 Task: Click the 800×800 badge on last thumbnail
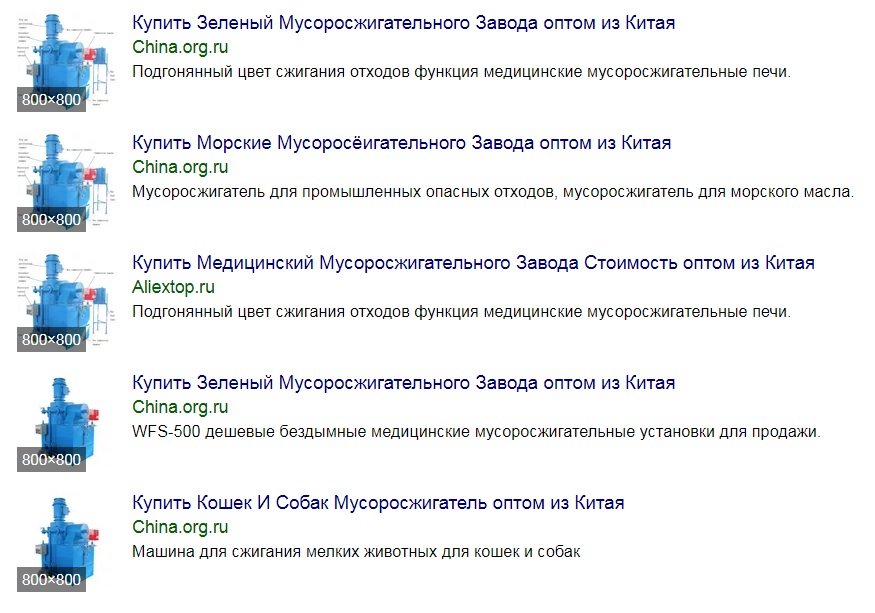[x=51, y=580]
